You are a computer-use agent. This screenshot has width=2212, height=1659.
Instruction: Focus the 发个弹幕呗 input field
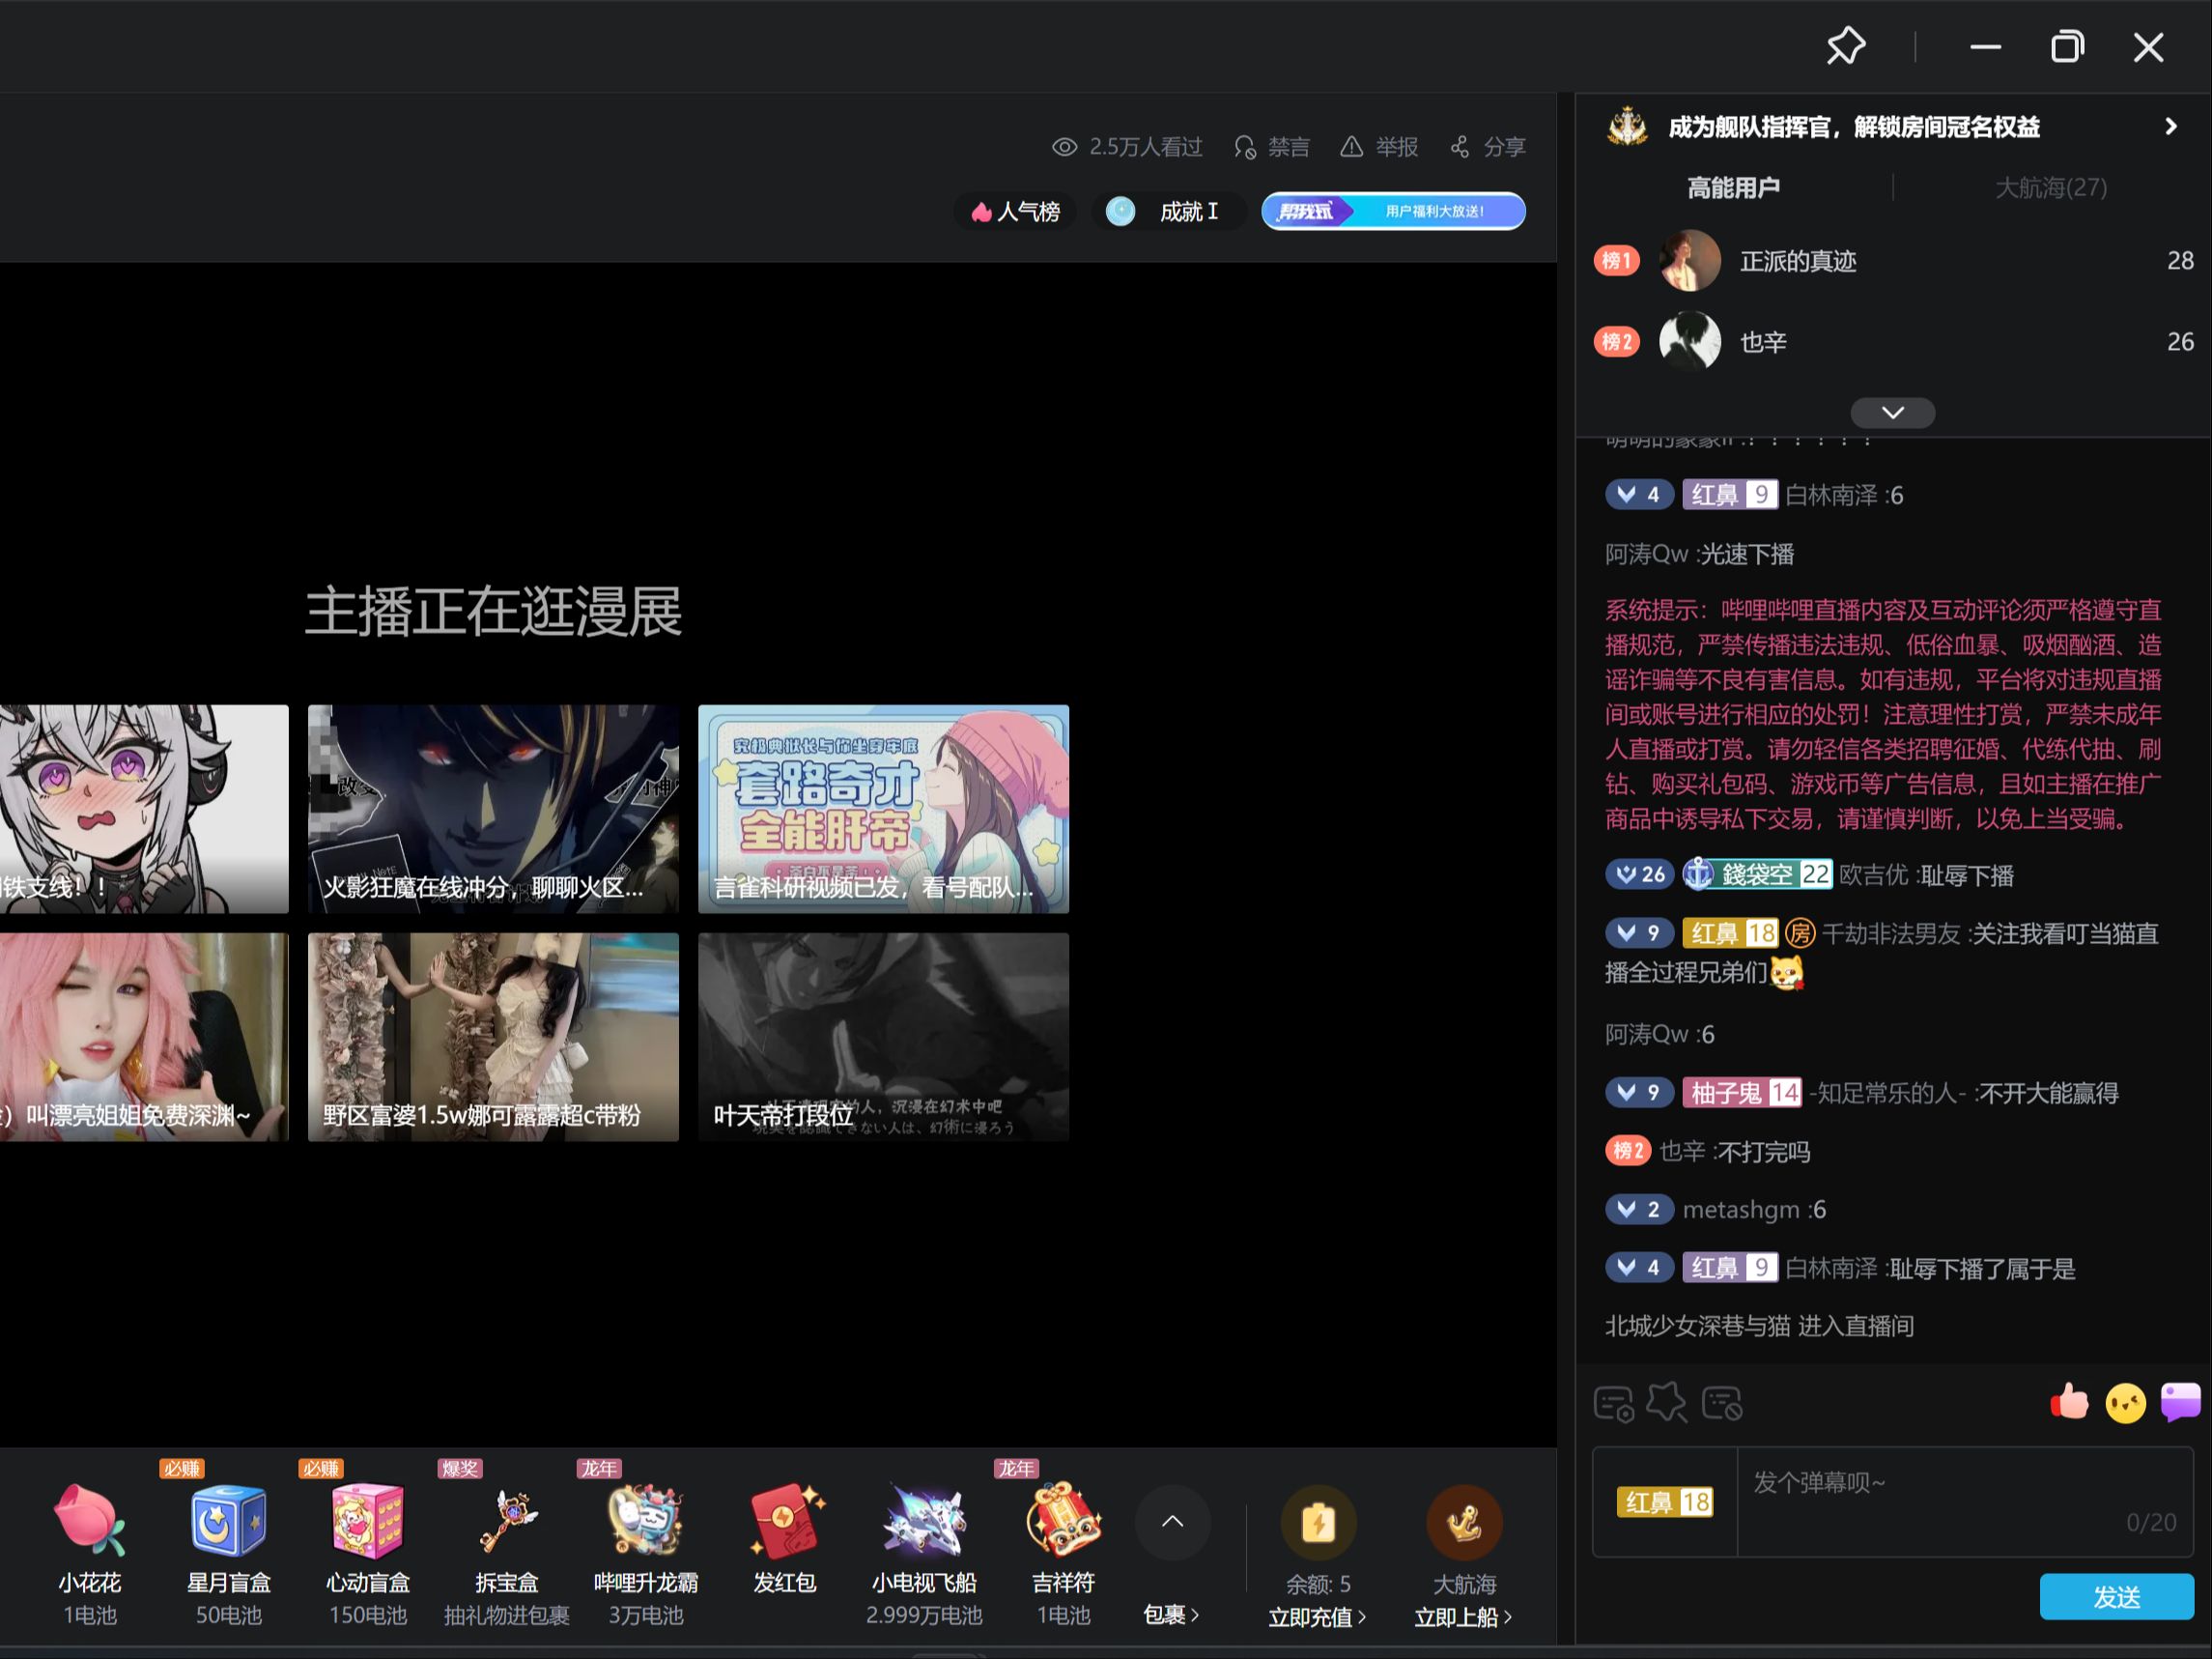[1965, 1502]
